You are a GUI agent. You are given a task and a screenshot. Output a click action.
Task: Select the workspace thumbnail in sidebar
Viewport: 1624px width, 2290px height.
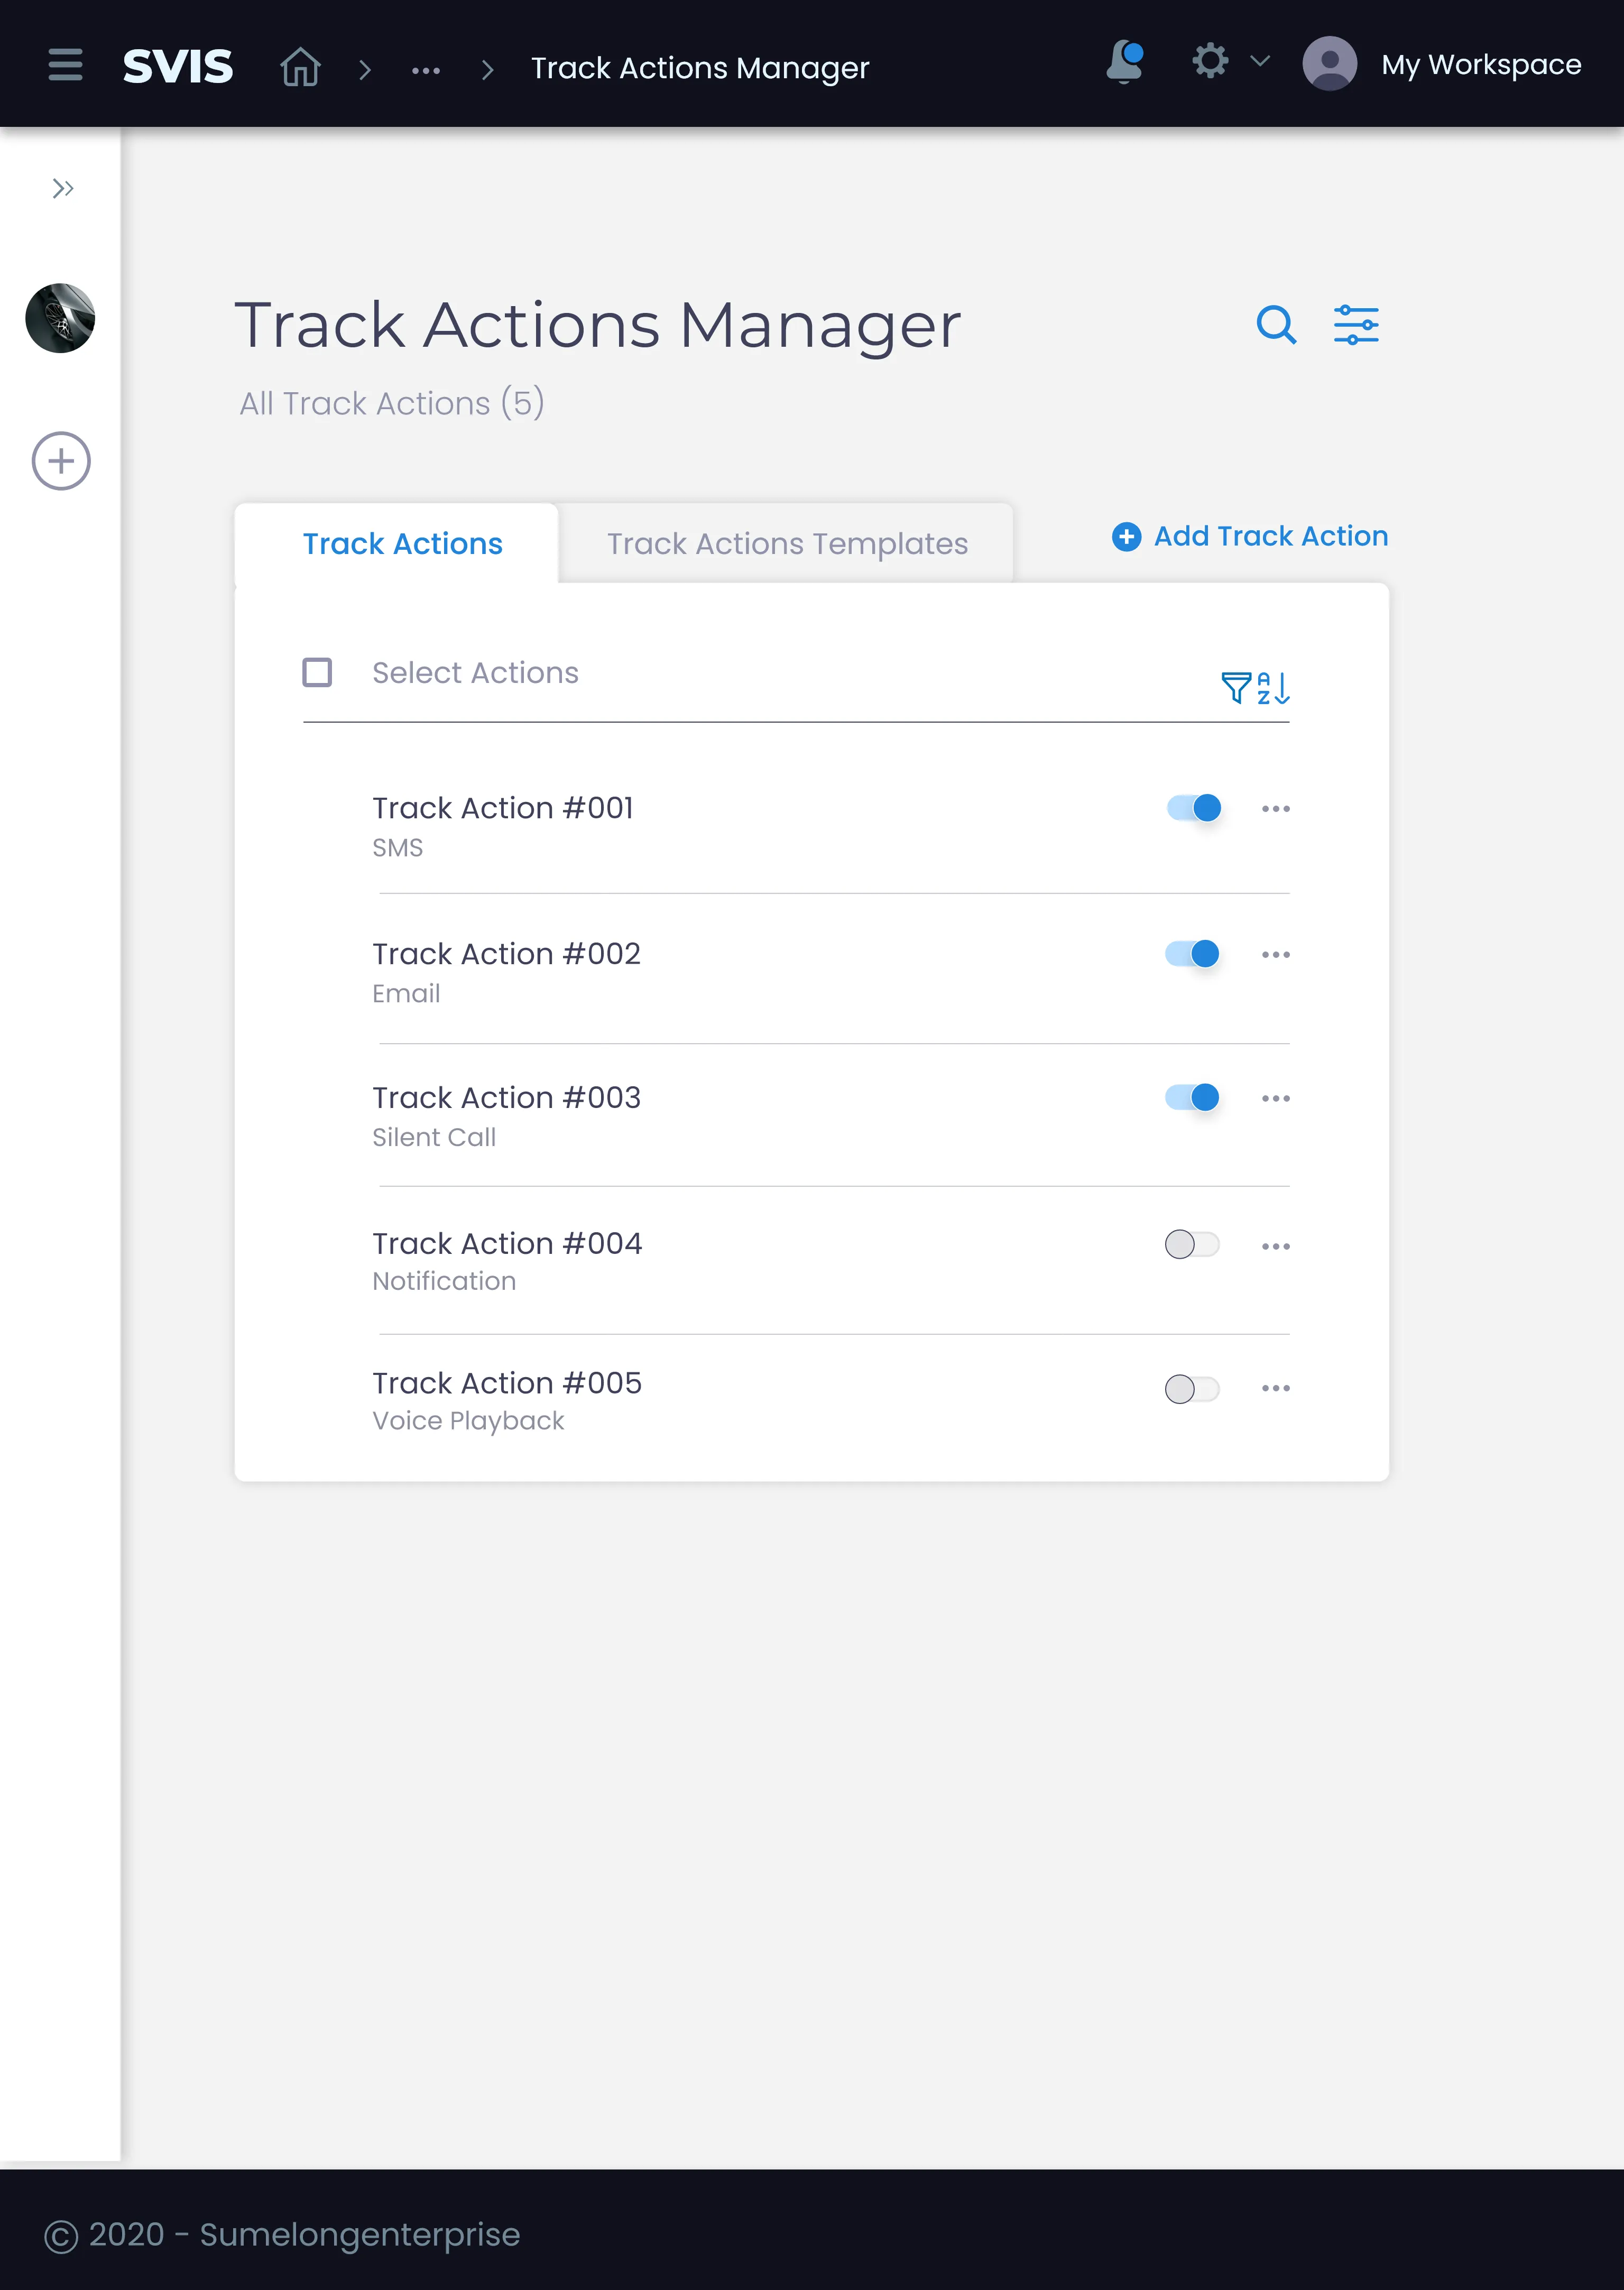pos(60,318)
